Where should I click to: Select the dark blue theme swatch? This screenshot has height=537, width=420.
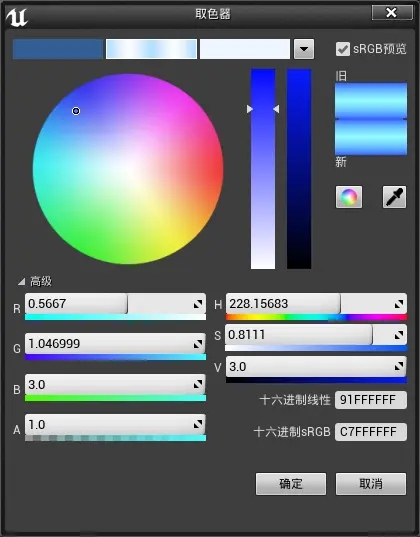(x=58, y=49)
